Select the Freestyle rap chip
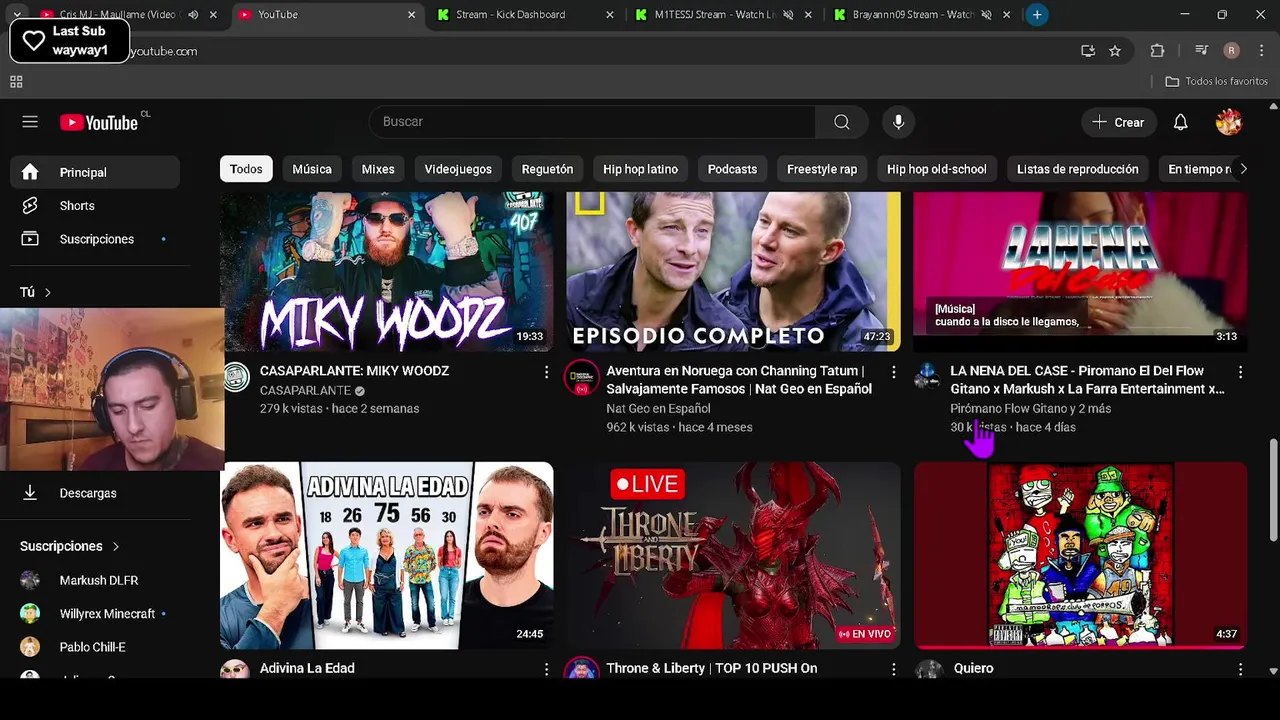 (822, 169)
